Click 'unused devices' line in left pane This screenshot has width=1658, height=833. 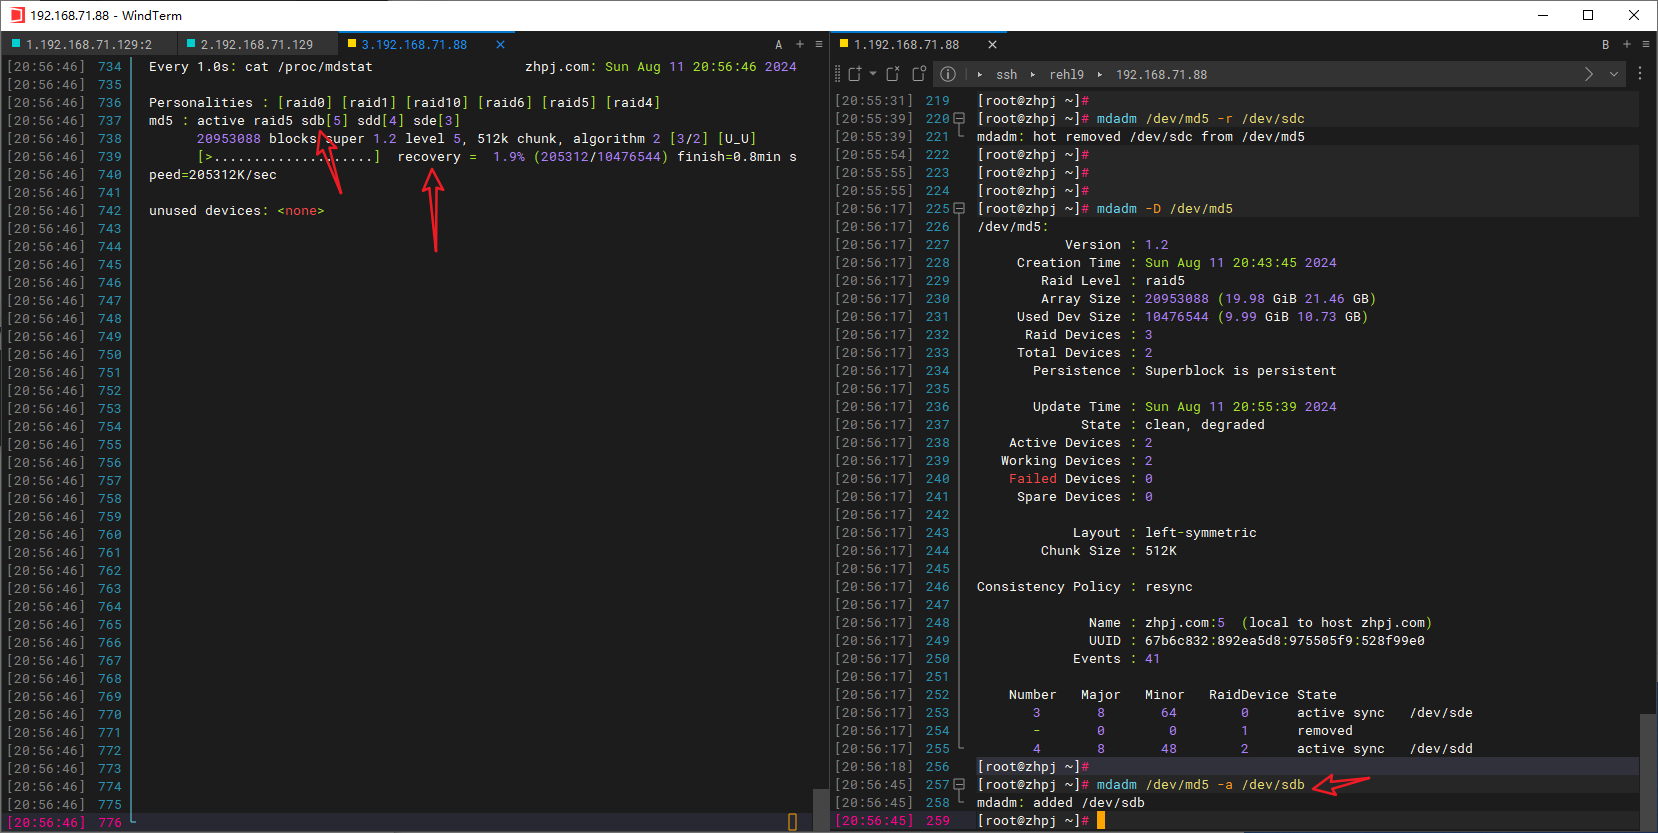pyautogui.click(x=237, y=211)
